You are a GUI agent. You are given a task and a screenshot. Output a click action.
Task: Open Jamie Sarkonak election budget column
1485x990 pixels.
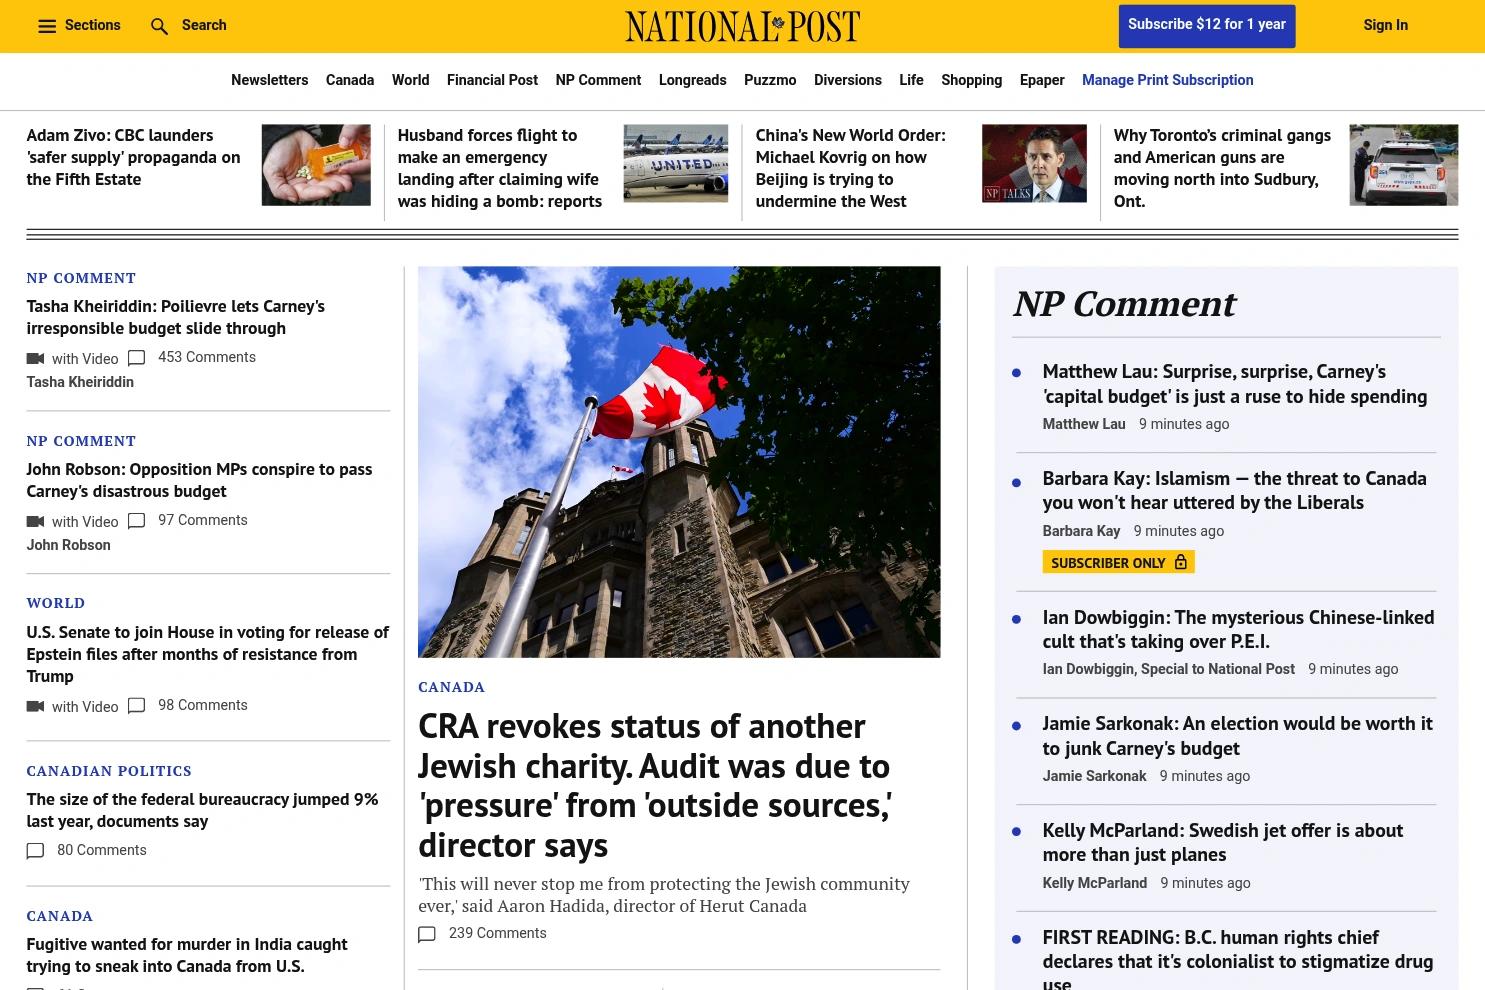(x=1237, y=736)
